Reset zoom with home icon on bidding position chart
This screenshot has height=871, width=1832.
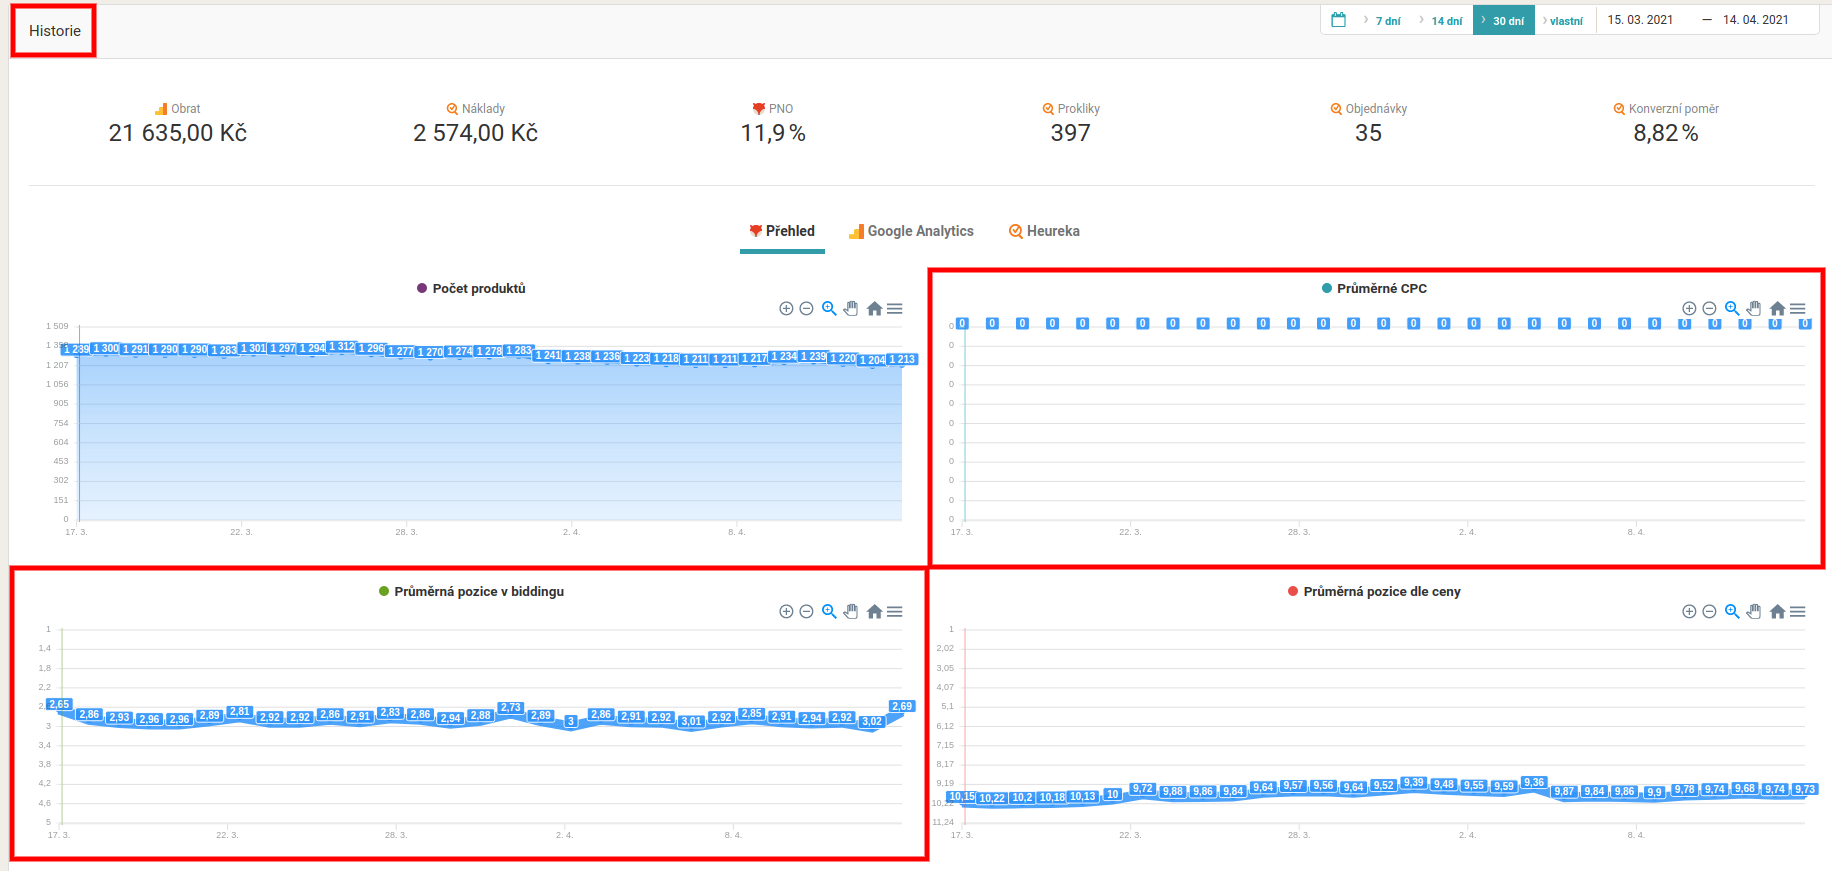point(874,612)
